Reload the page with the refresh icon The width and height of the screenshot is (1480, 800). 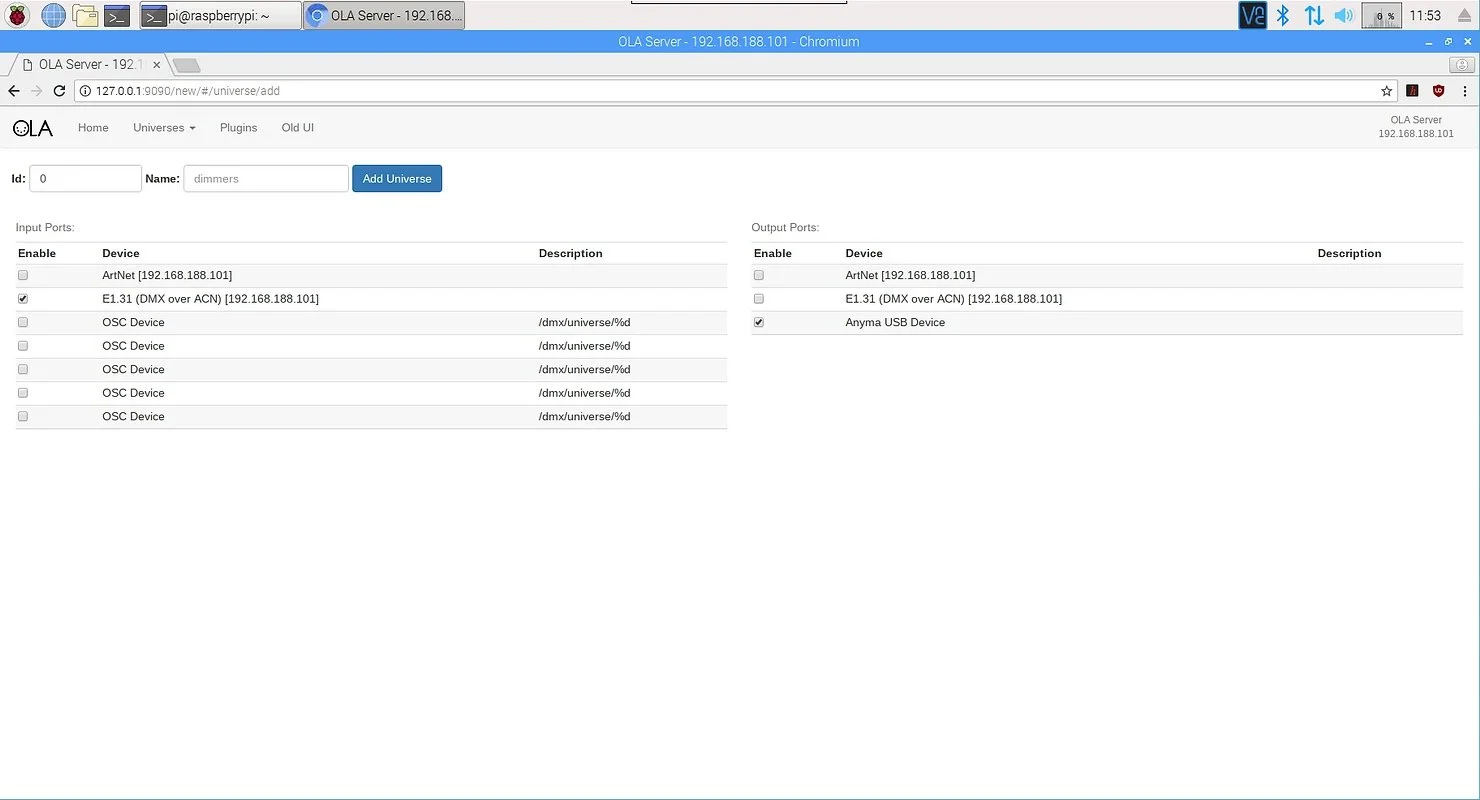point(59,90)
